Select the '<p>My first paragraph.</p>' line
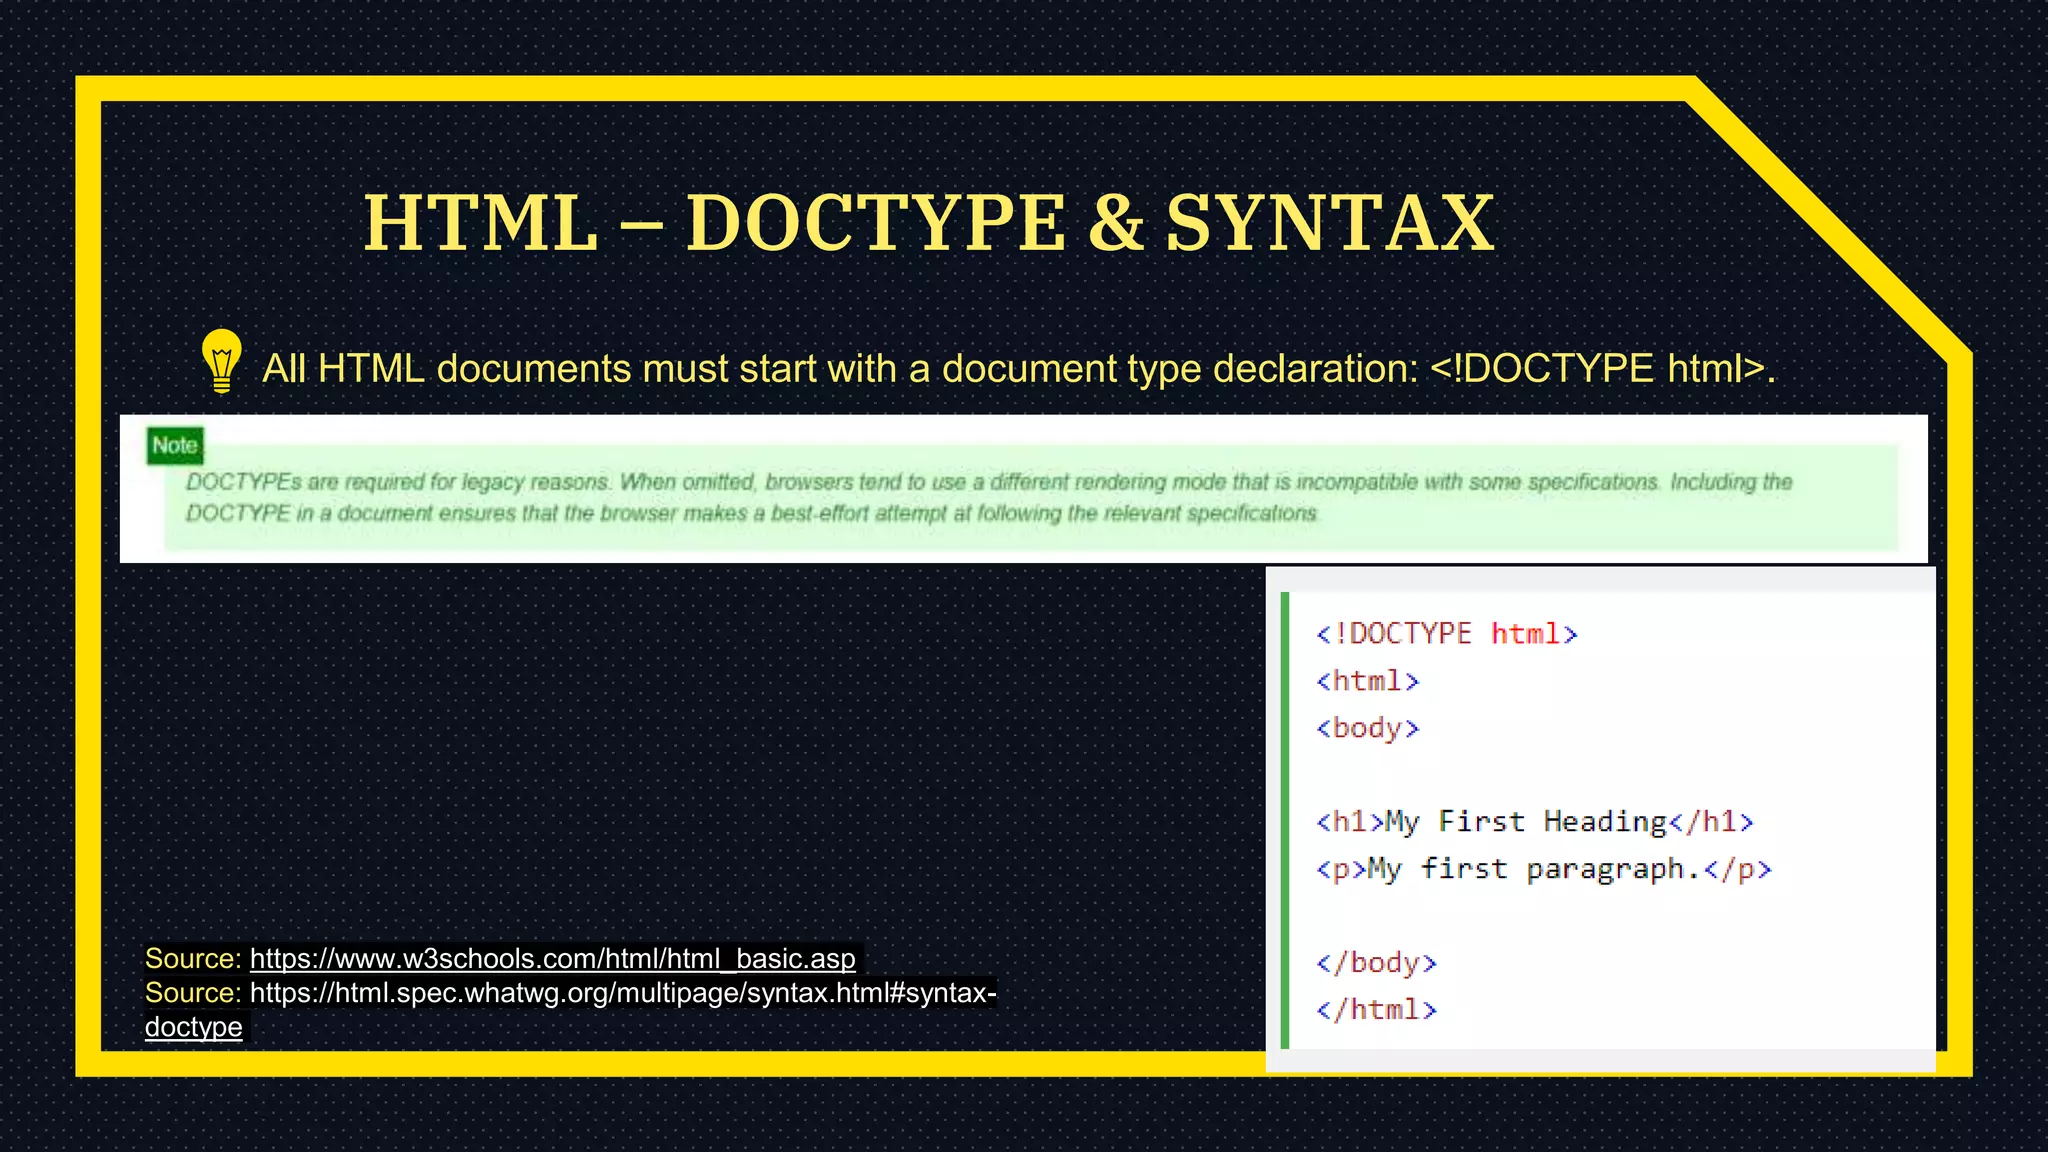 pos(1543,869)
